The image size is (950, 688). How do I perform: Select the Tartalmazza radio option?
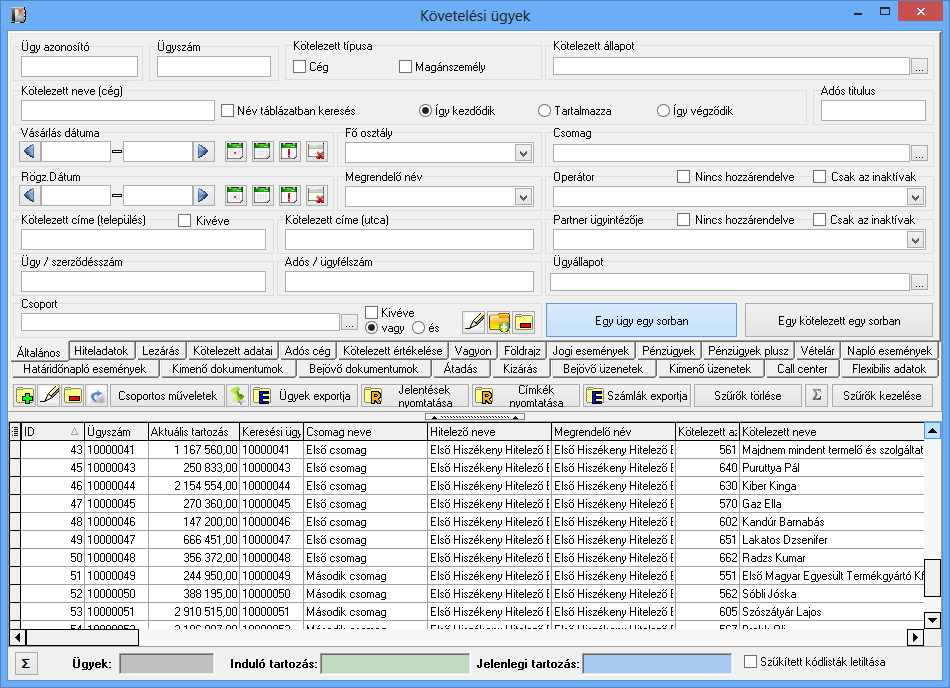click(544, 110)
